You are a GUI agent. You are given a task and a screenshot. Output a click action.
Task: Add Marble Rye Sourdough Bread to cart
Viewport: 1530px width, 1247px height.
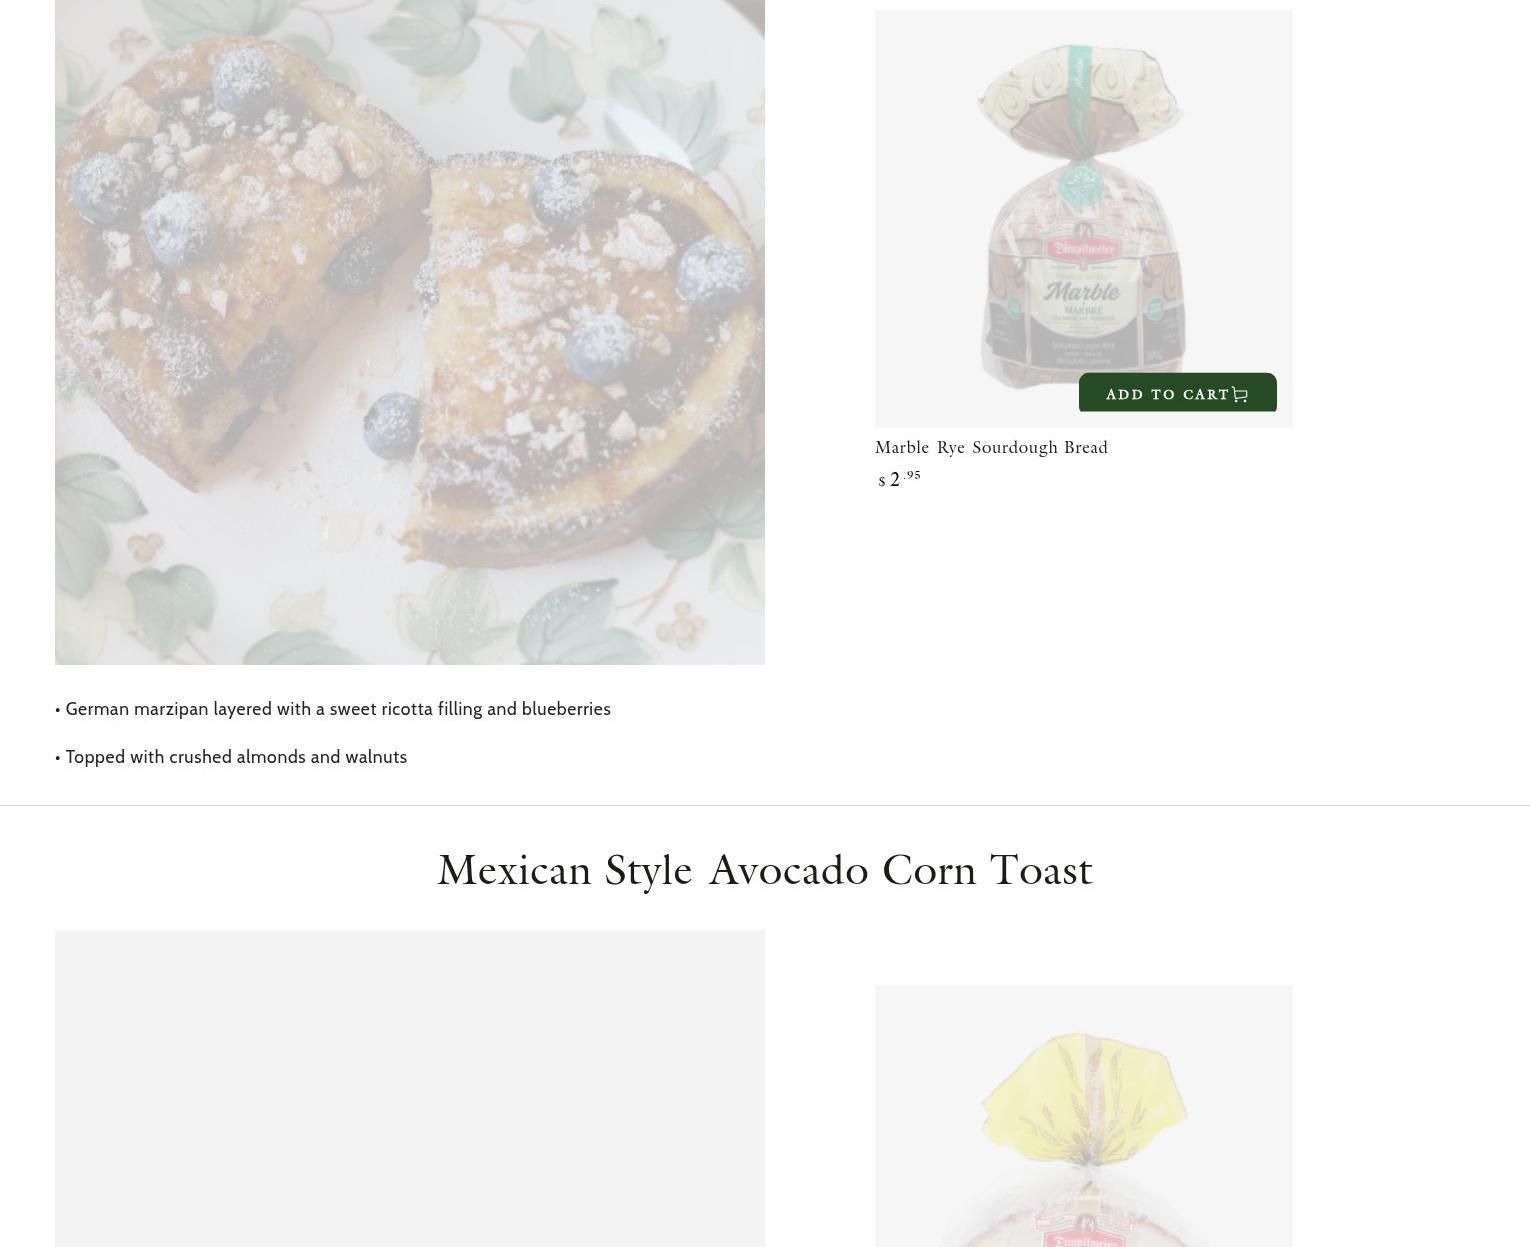coord(1177,393)
